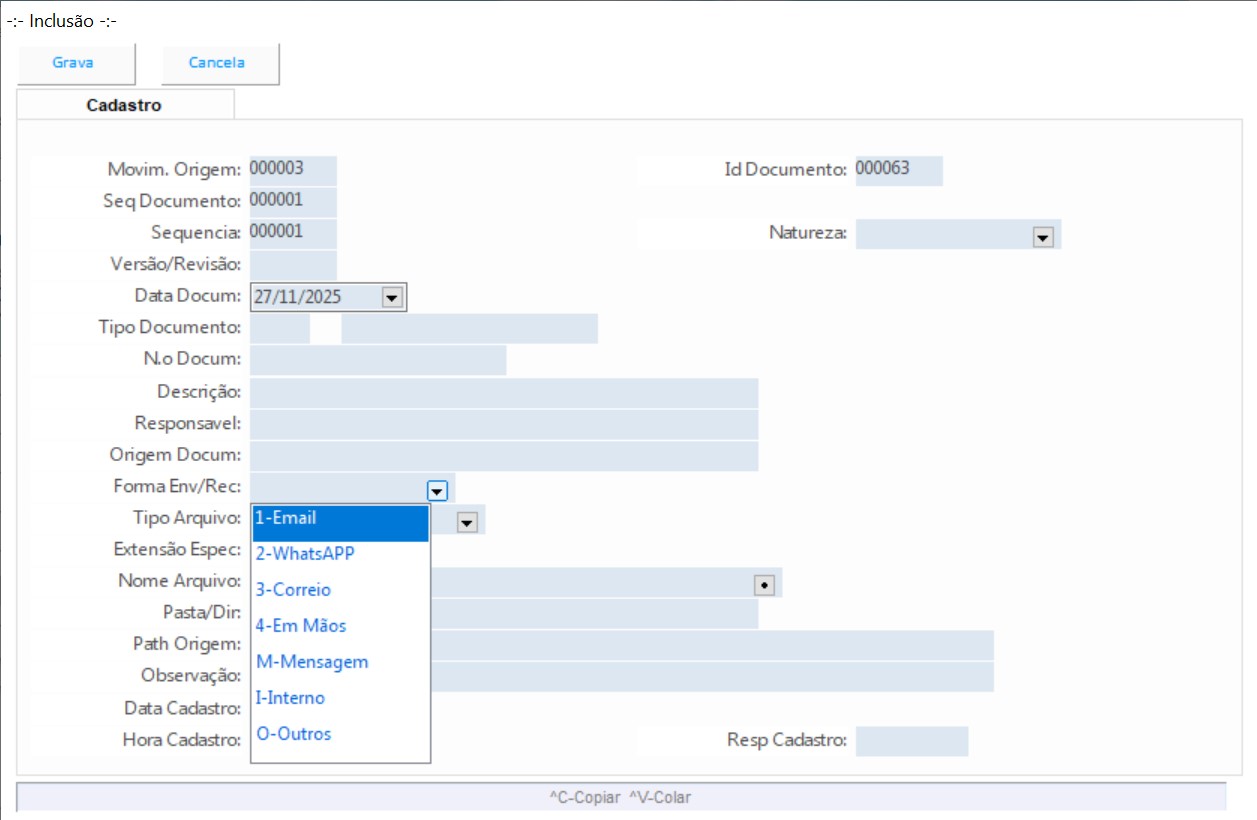Click the Origem Docum input field
1257x820 pixels.
tap(503, 456)
